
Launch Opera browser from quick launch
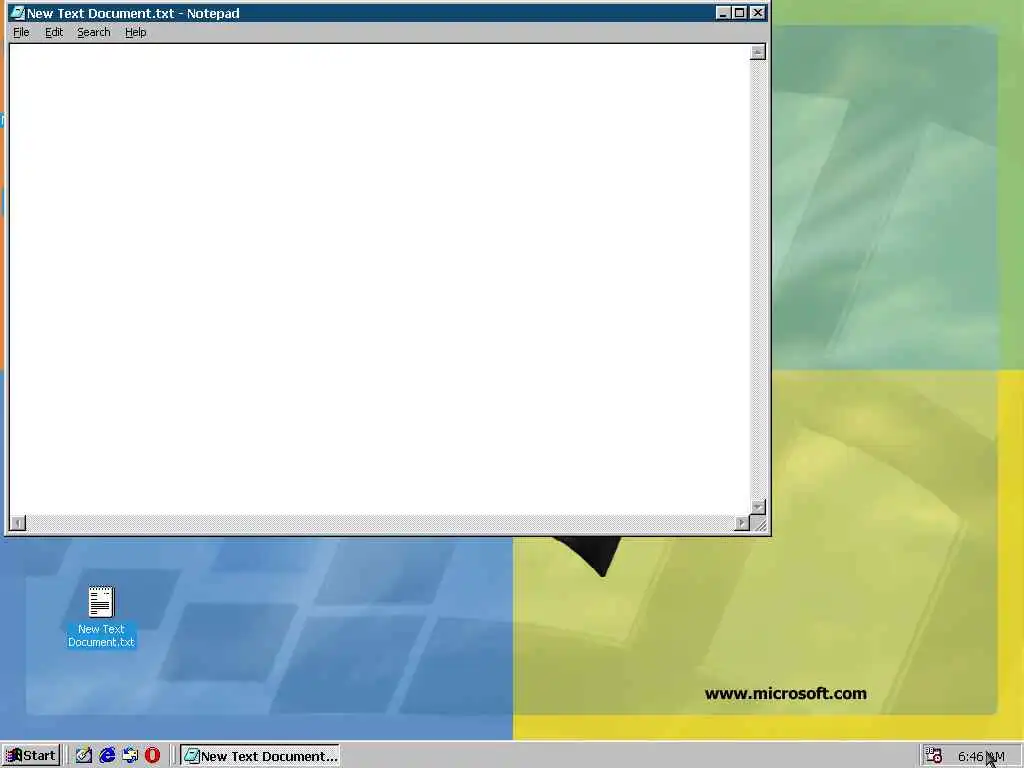[x=153, y=756]
